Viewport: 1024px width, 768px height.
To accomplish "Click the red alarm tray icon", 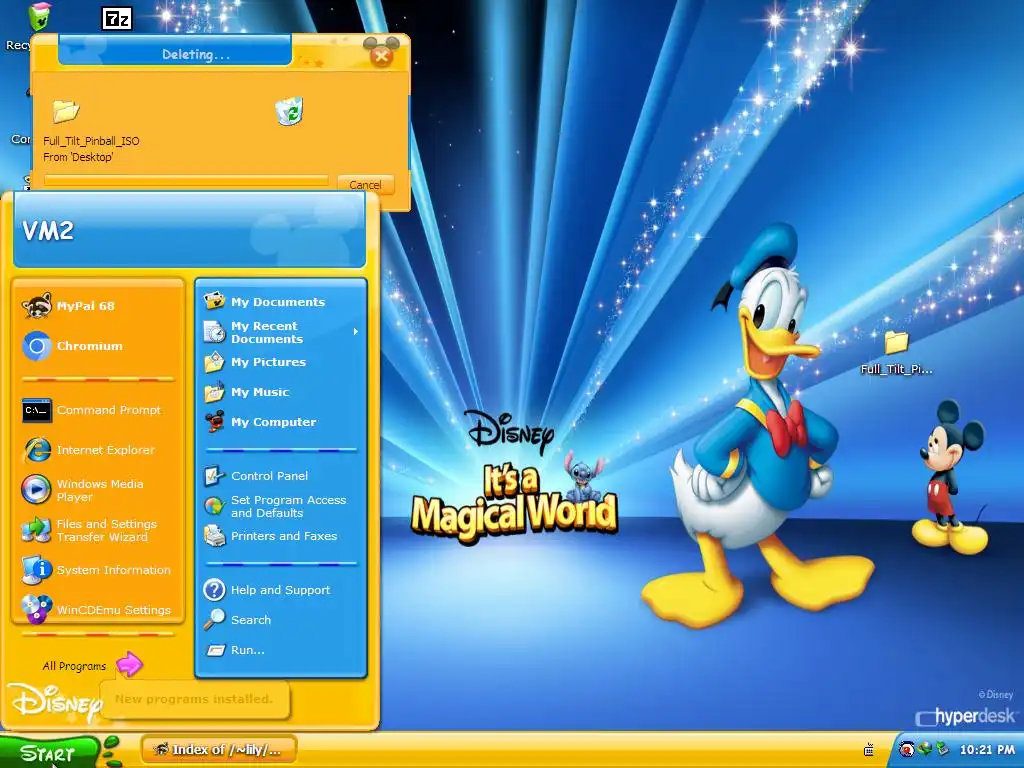I will coord(906,749).
